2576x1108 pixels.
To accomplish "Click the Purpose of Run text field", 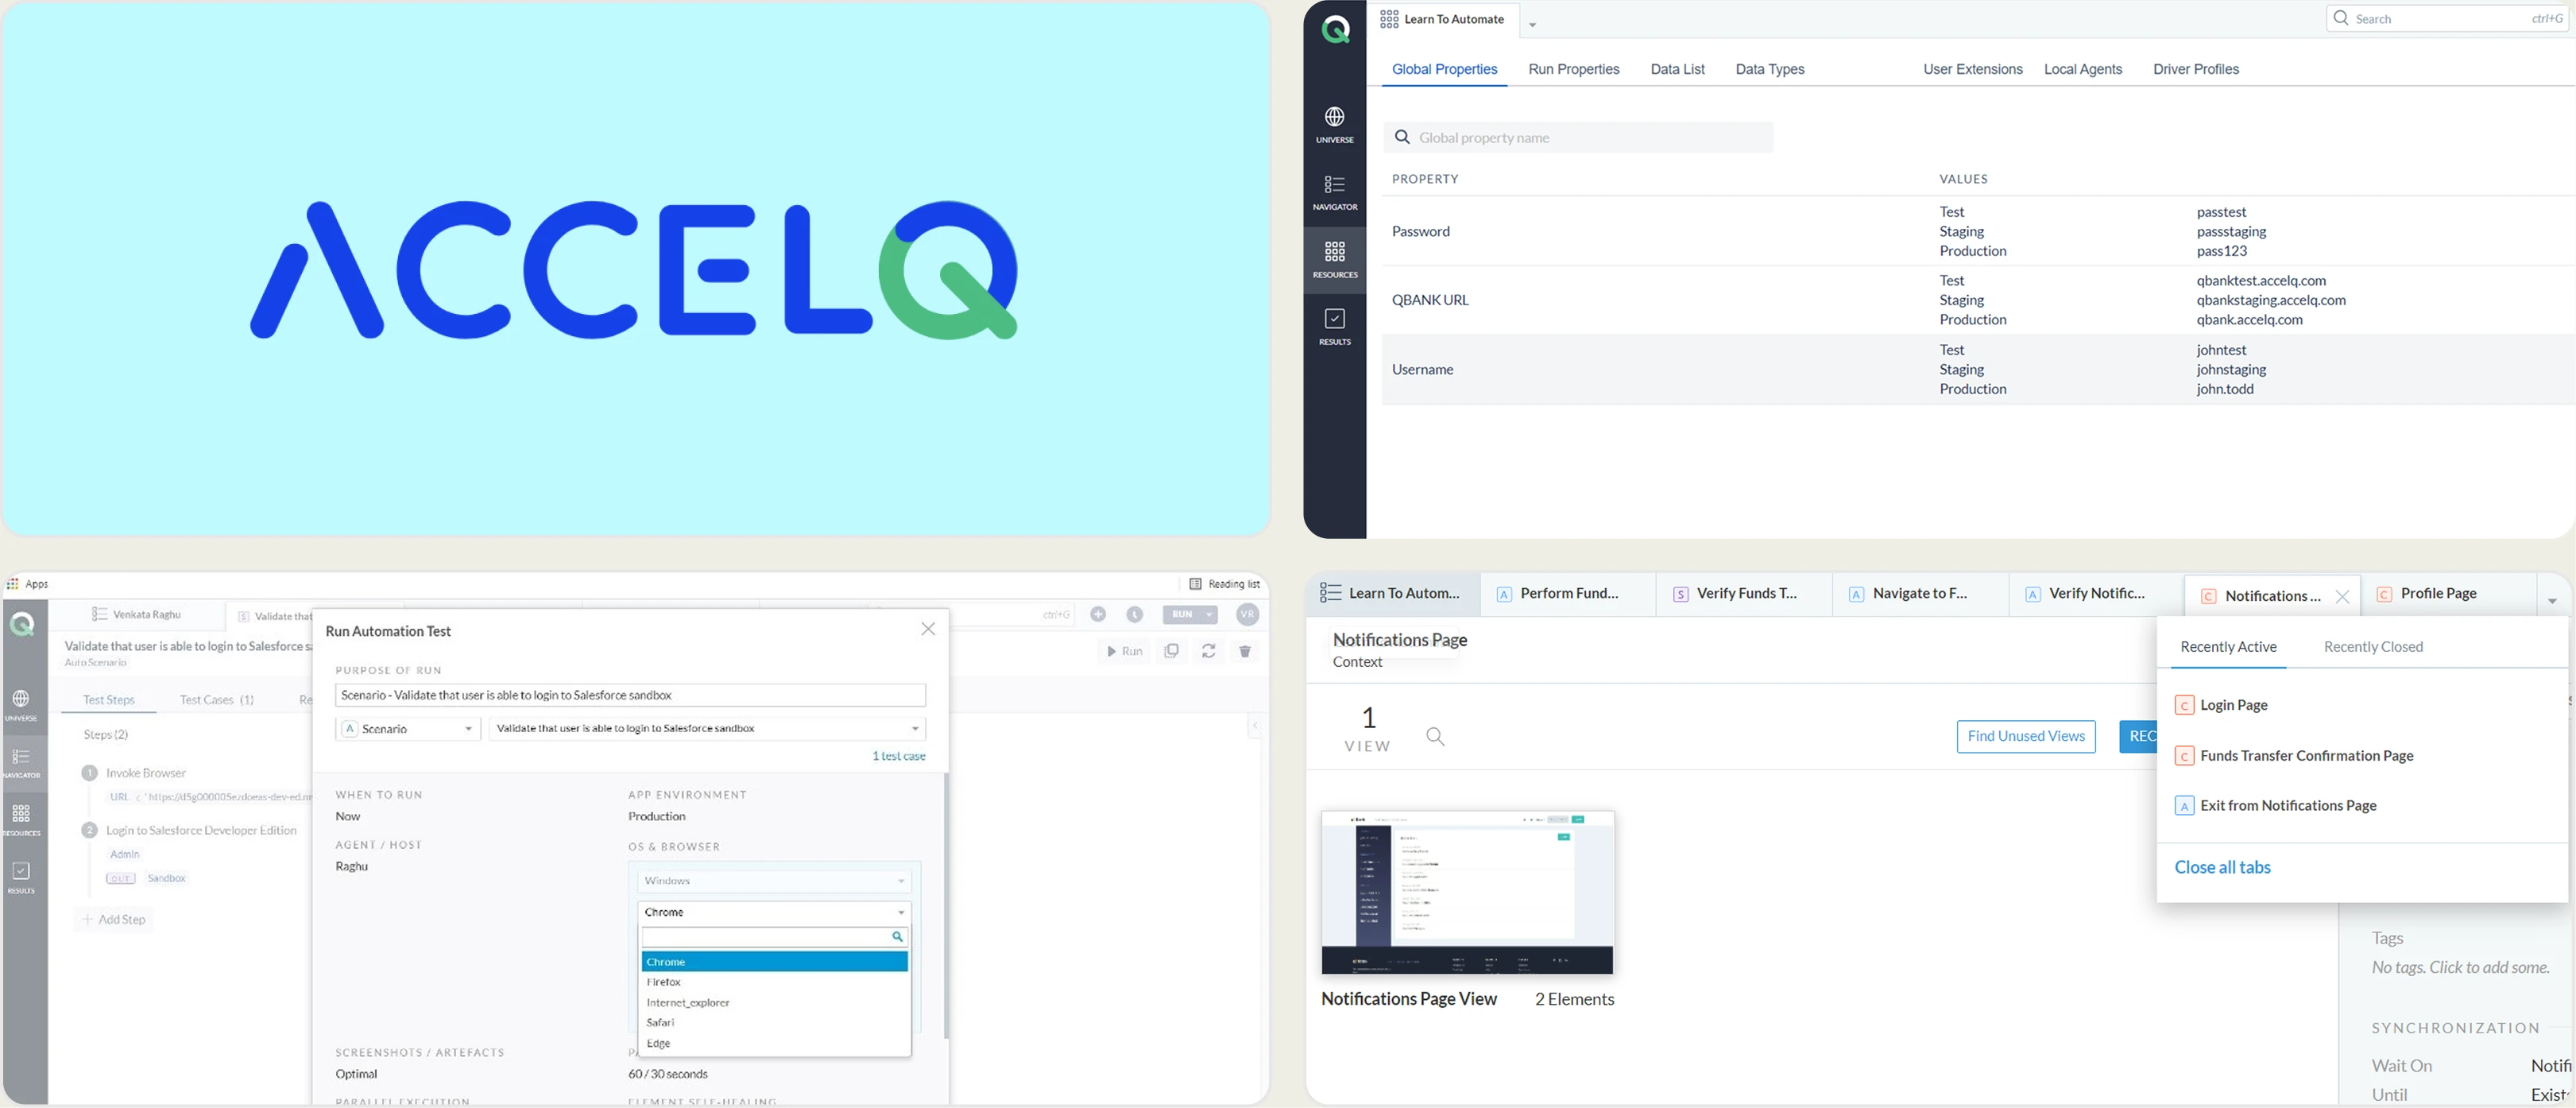I will [630, 695].
